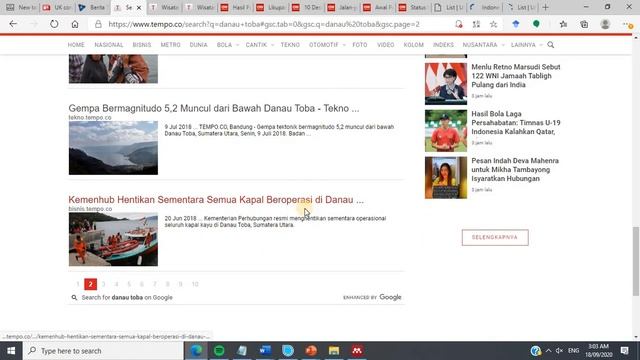Open Timnas U-19 player sidebar thumbnail

coord(446,131)
